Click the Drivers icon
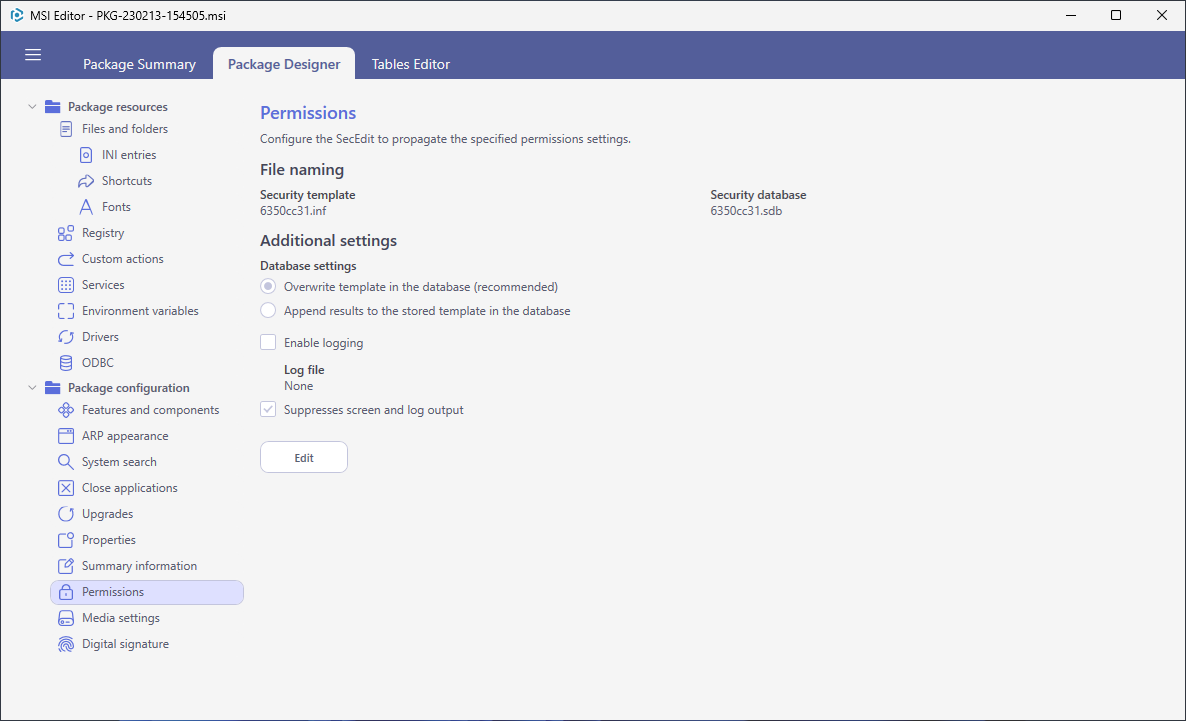Screen dimensions: 1186x721 pos(66,337)
